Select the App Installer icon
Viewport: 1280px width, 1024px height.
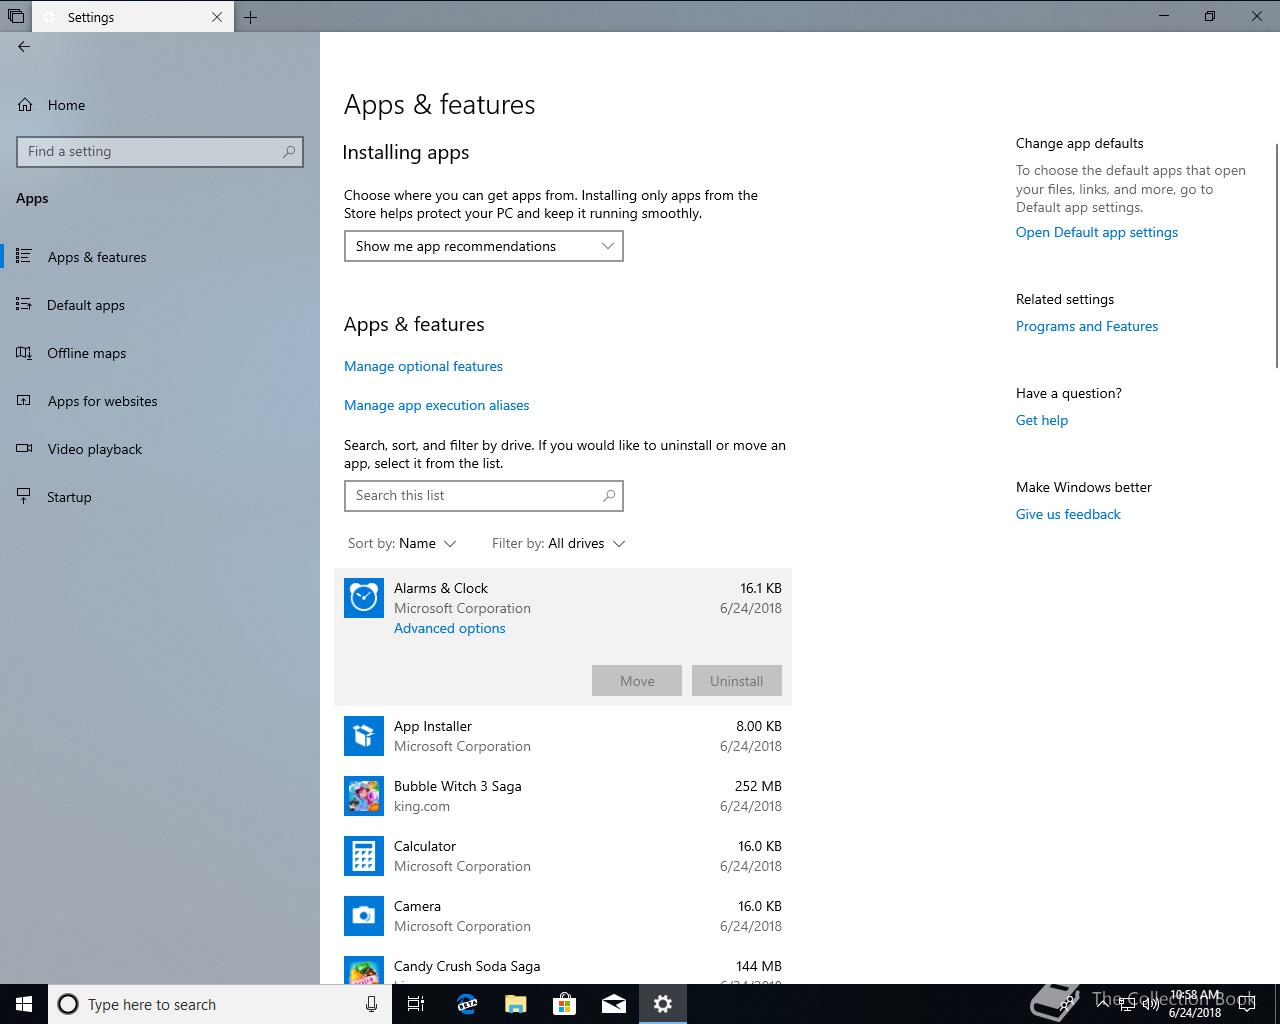click(x=364, y=736)
